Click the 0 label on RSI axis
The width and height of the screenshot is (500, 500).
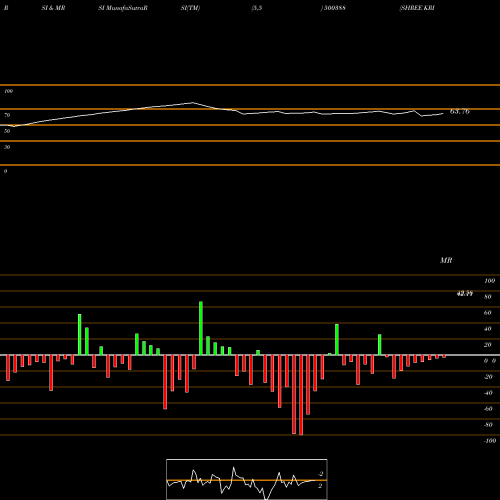point(5,171)
